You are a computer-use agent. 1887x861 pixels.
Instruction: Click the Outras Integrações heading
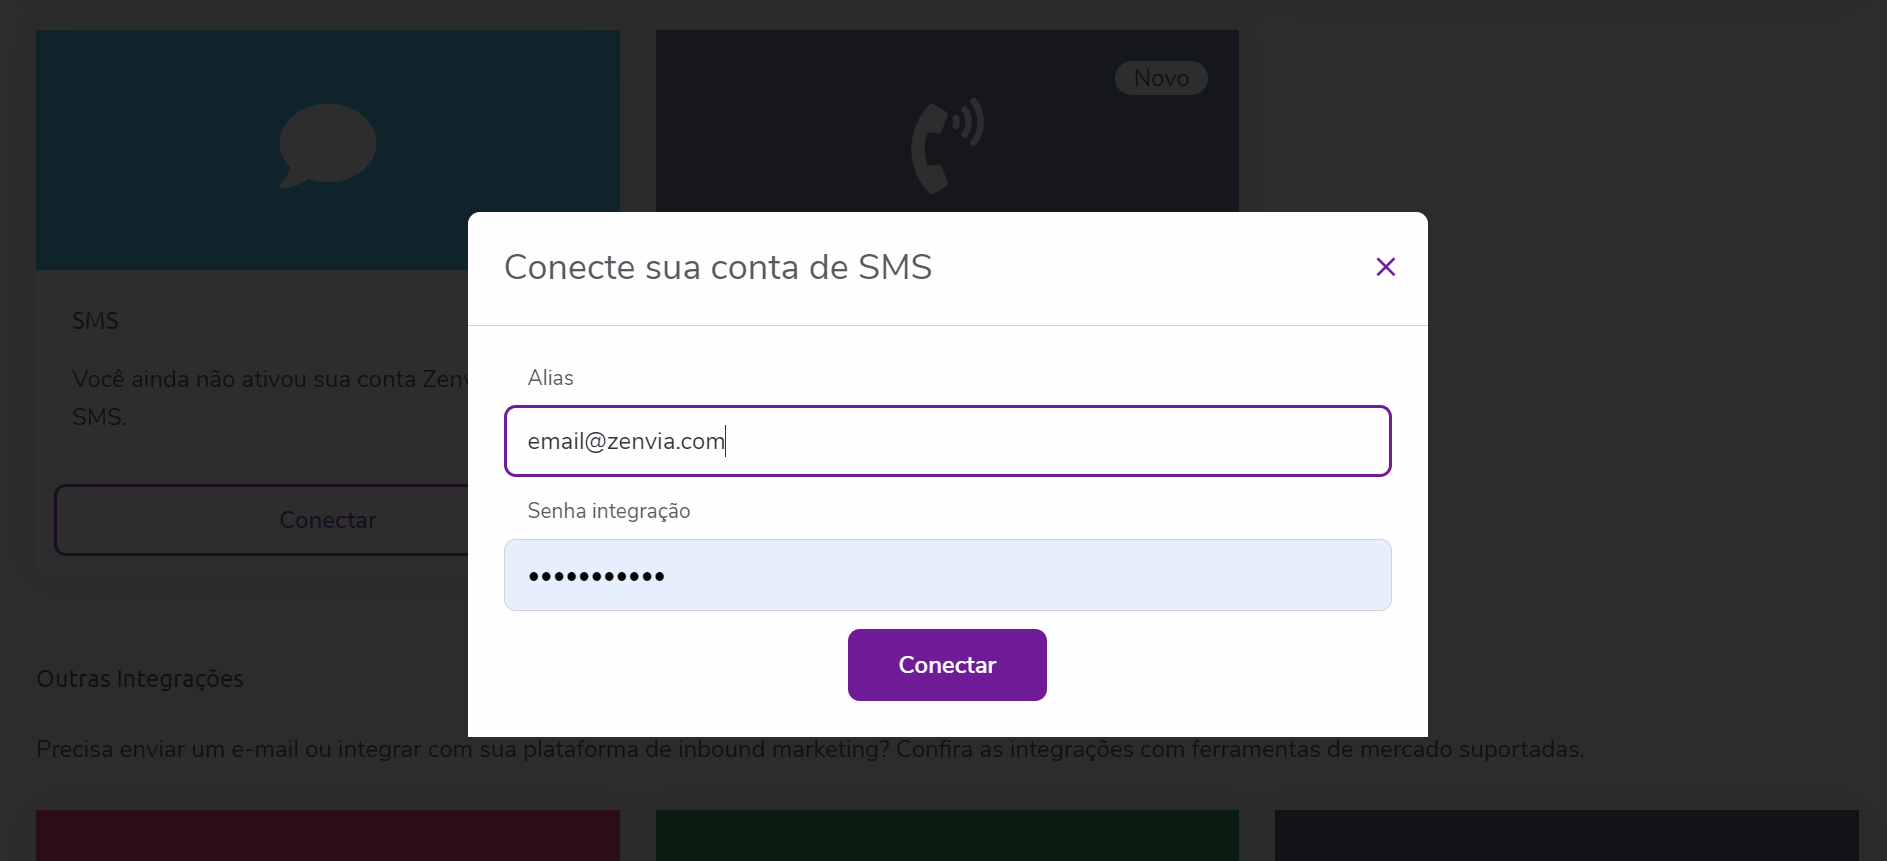click(x=140, y=679)
